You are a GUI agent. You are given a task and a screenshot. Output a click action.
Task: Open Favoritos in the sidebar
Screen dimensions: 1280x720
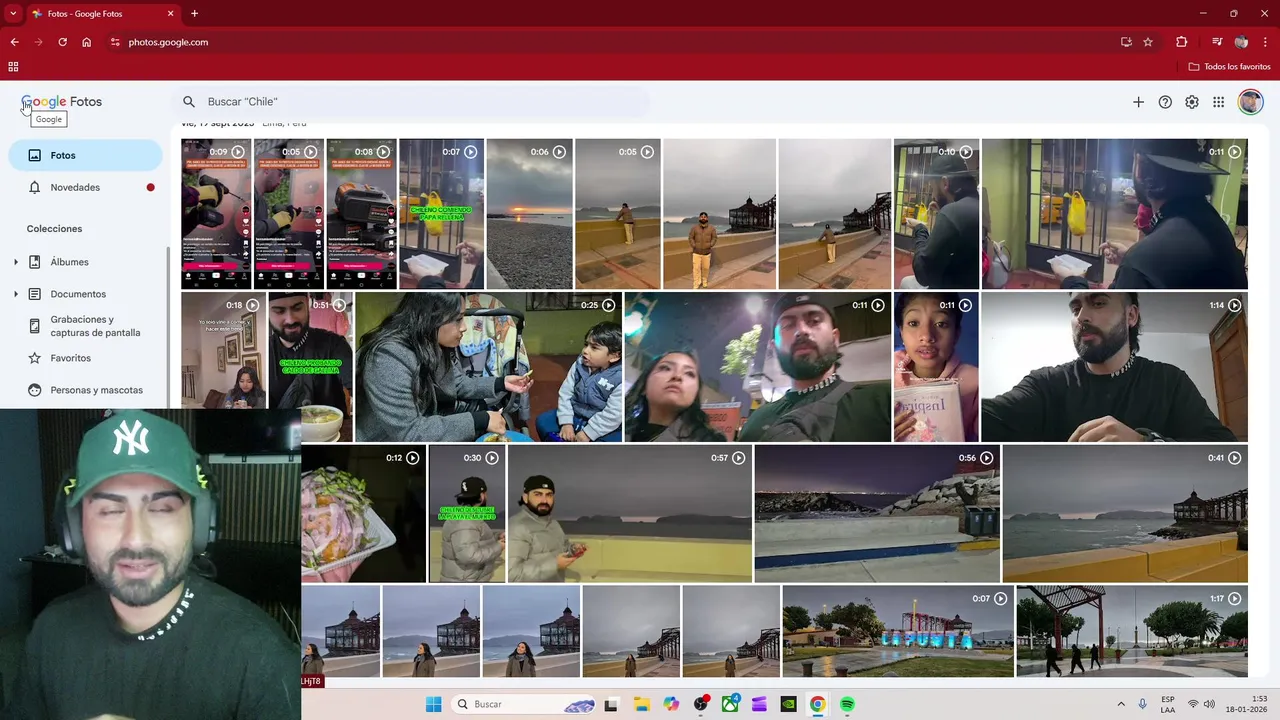click(85, 358)
